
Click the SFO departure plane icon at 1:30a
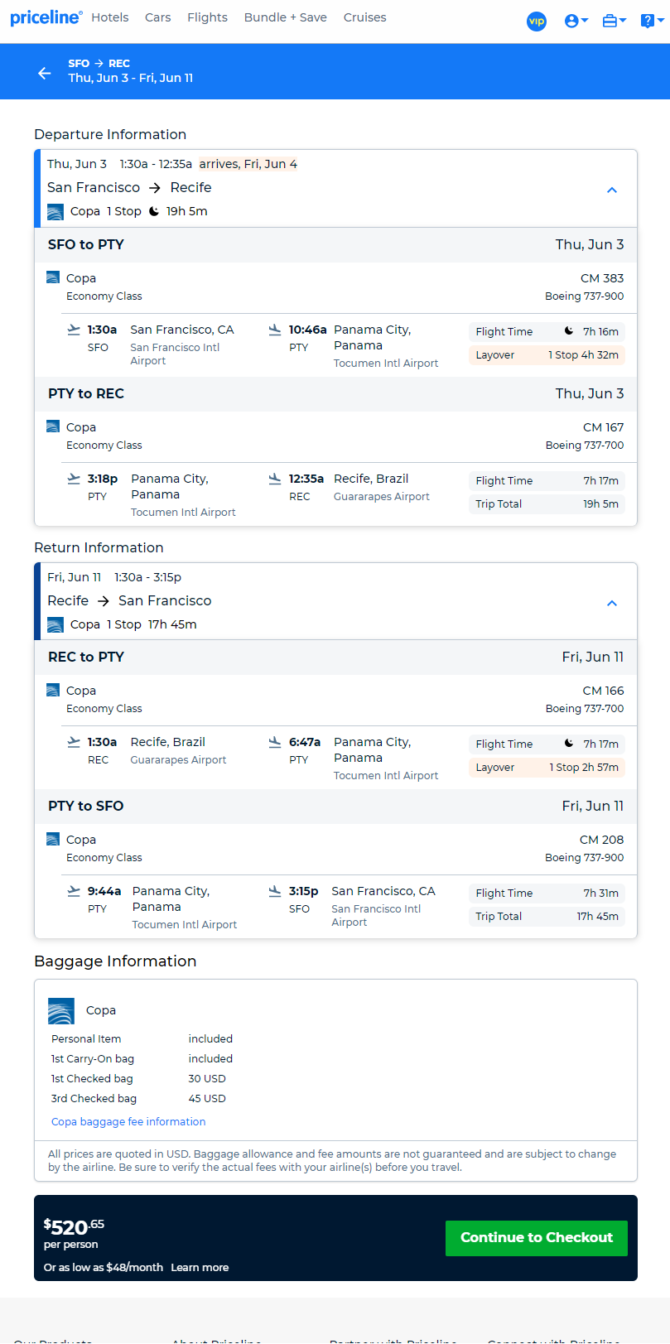(x=73, y=329)
